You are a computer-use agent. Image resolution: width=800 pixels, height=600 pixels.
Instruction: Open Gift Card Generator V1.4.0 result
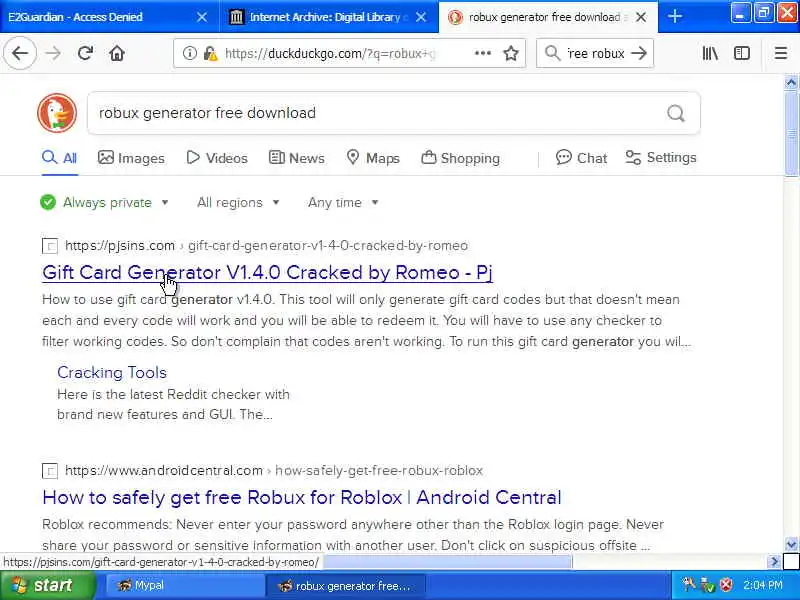267,272
